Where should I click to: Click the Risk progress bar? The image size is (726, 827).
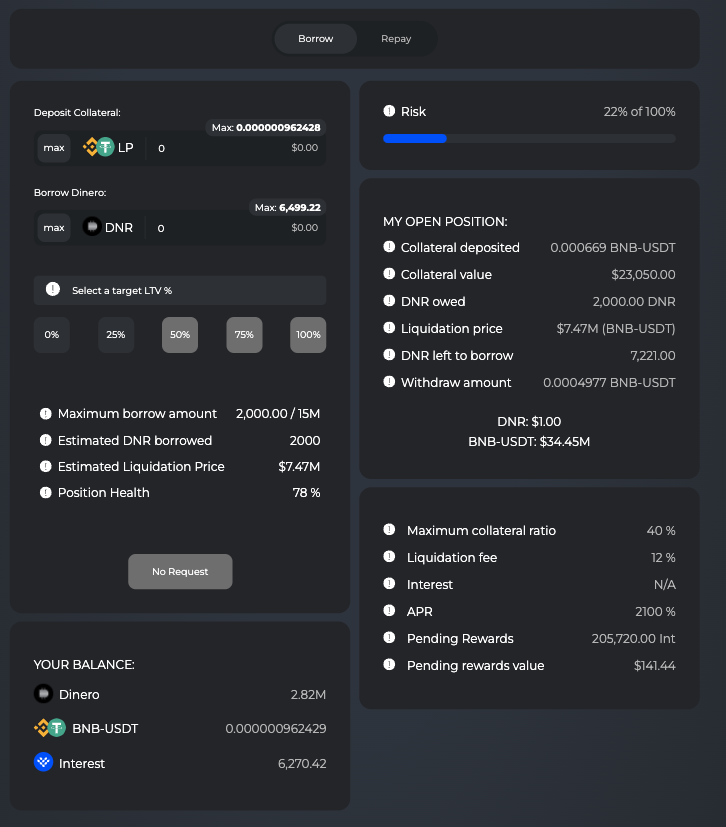[529, 138]
